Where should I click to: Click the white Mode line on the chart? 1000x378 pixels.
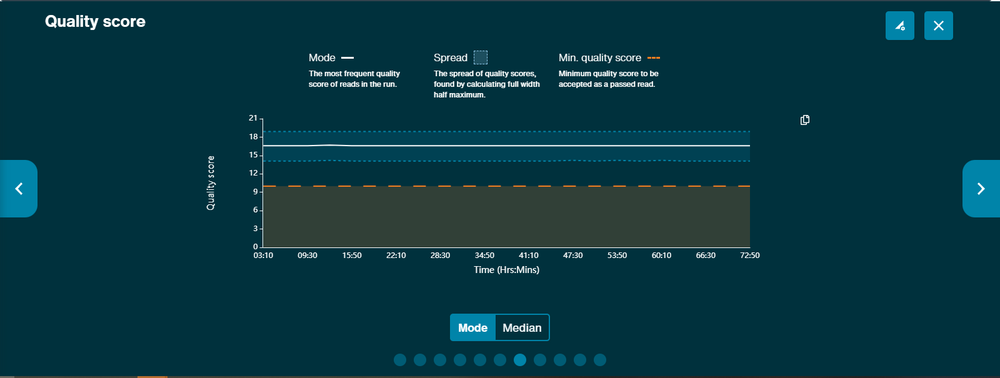pyautogui.click(x=506, y=145)
